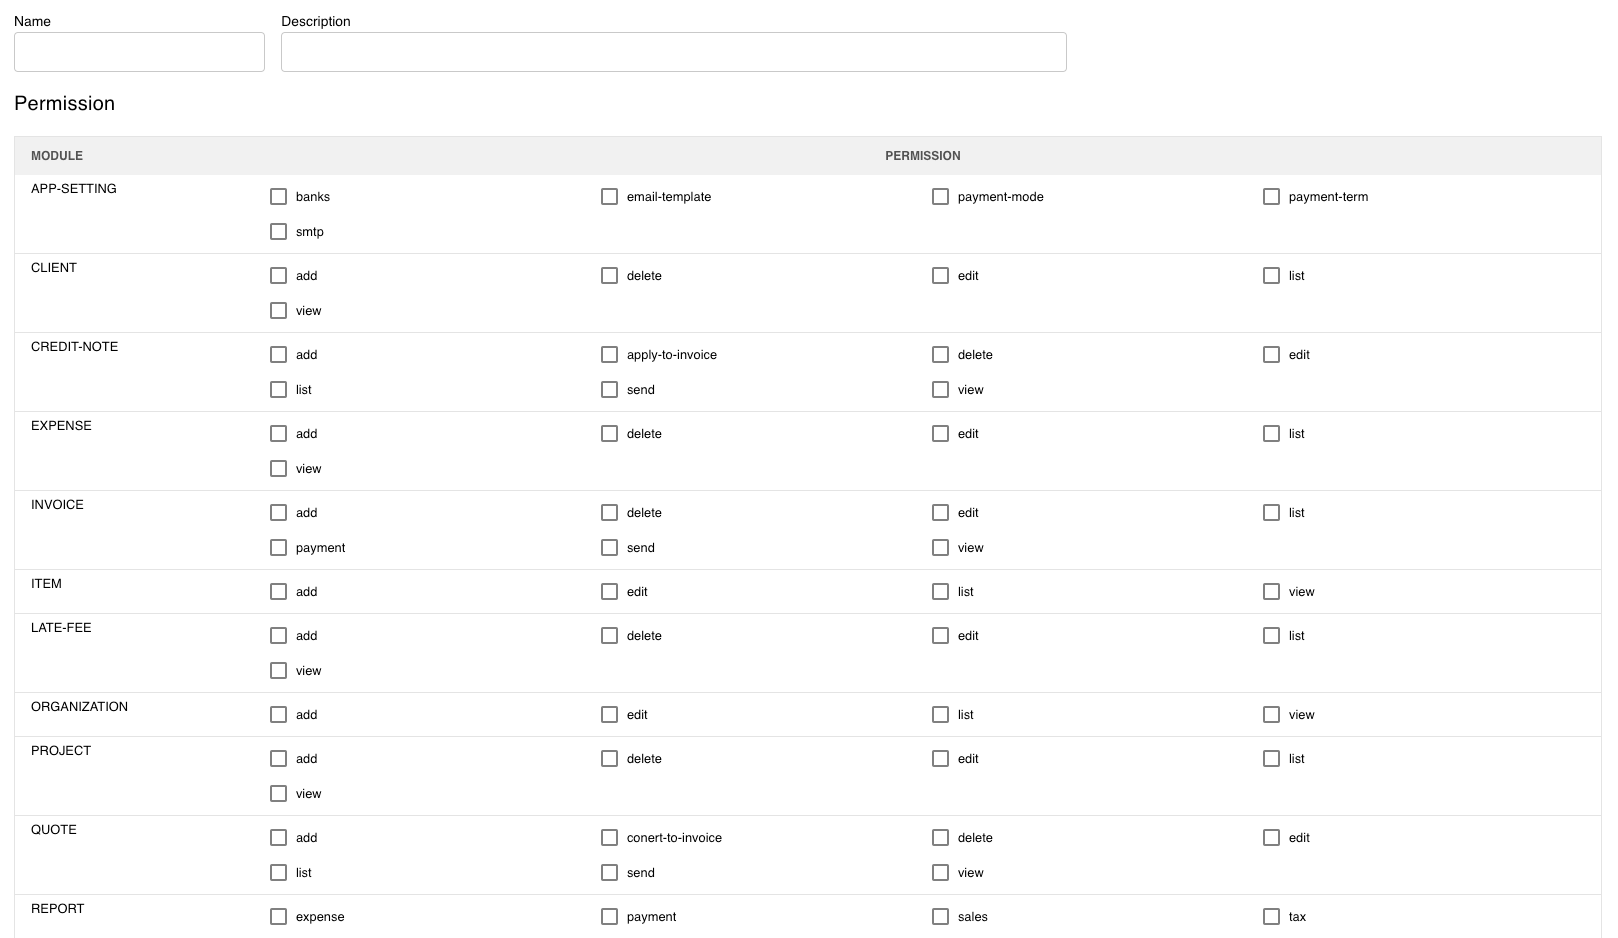Viewport: 1618px width, 938px height.
Task: Enable banks permission for App-Setting
Action: [279, 197]
